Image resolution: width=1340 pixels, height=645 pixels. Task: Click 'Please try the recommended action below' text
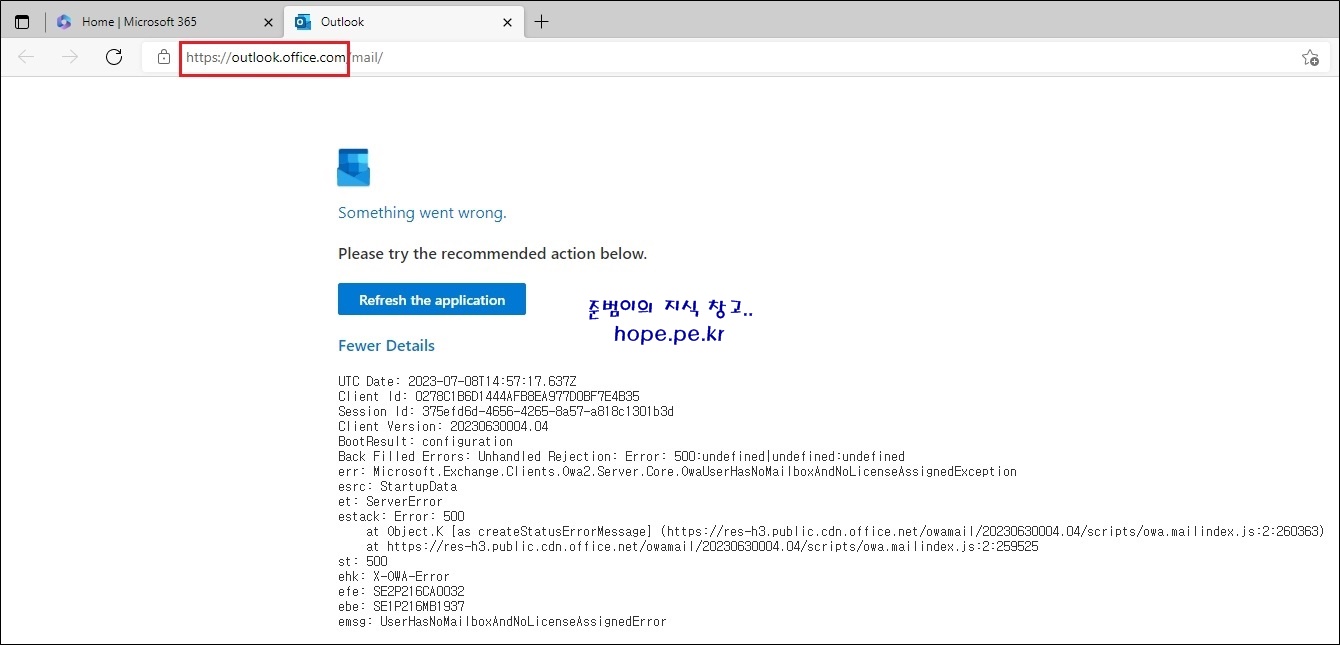492,254
